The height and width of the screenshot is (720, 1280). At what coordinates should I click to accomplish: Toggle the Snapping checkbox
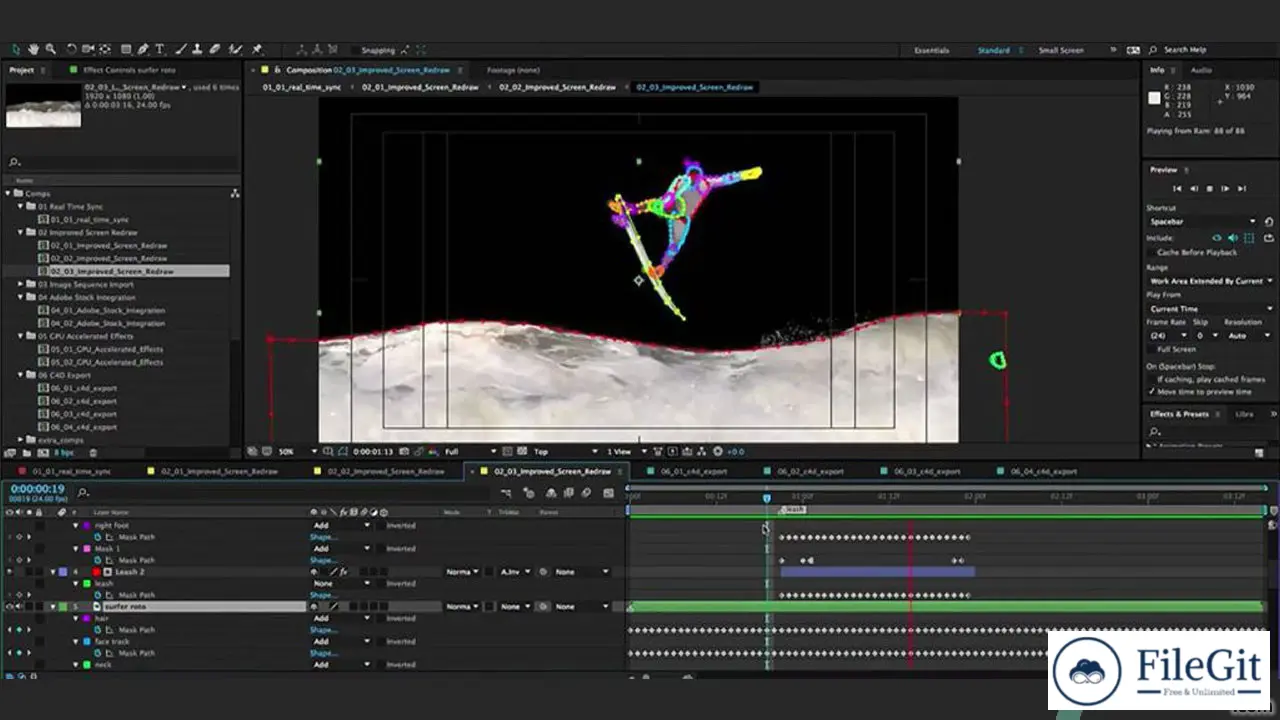[354, 50]
